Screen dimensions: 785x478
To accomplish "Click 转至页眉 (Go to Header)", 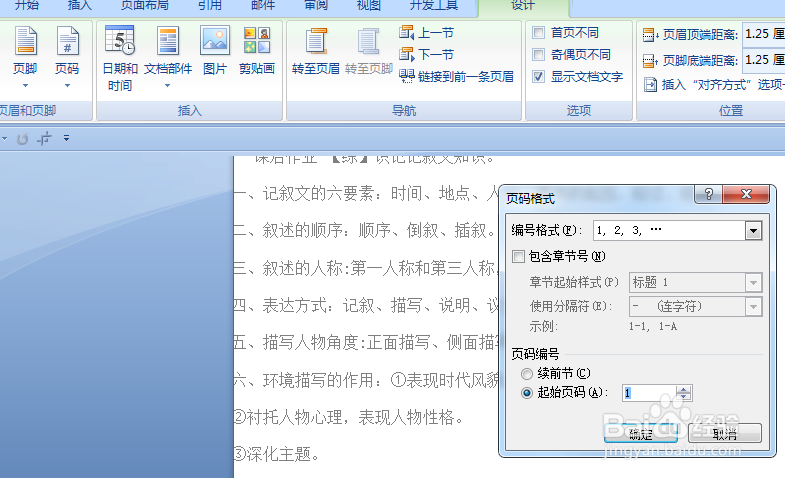I will pyautogui.click(x=316, y=51).
